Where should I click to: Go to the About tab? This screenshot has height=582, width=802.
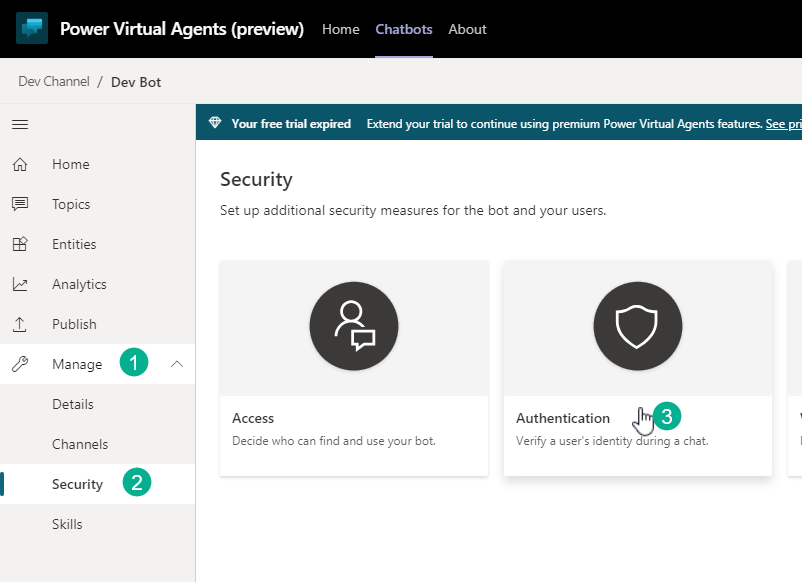point(467,29)
